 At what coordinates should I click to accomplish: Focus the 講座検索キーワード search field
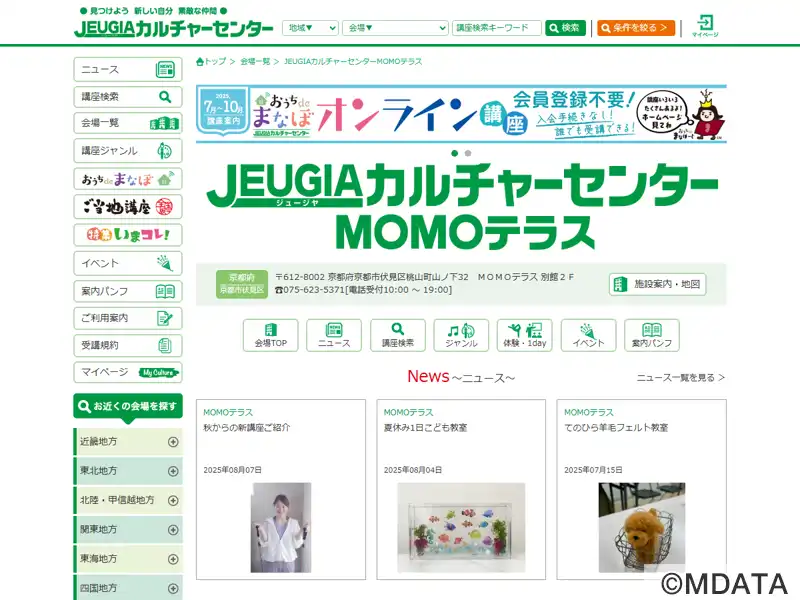(x=496, y=28)
